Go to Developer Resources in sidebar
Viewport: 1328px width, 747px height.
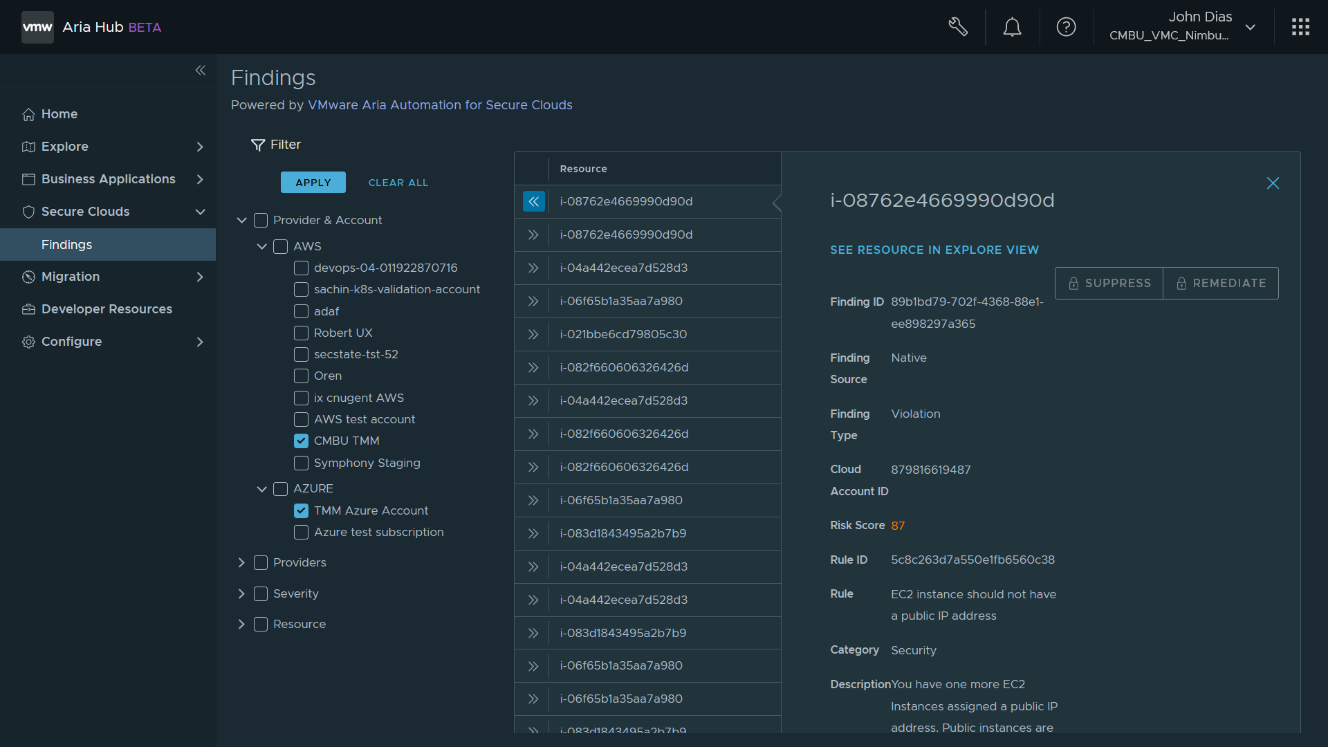[106, 309]
